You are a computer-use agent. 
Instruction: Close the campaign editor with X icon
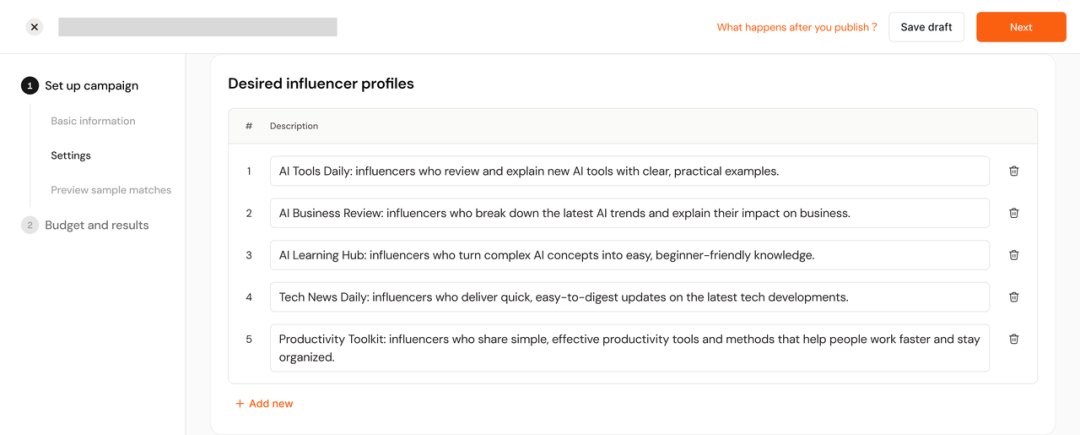[35, 27]
